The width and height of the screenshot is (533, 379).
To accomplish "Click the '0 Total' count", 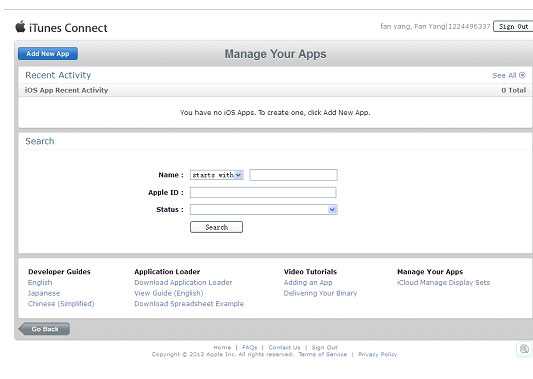I will tap(514, 90).
